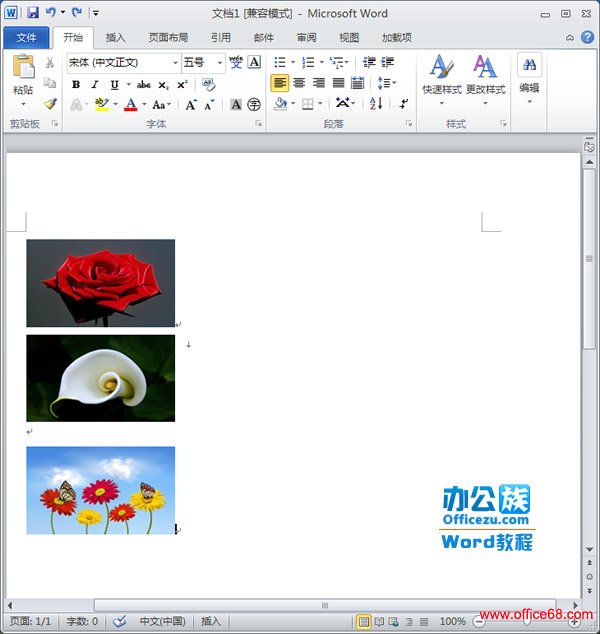
Task: Click the enclosed character (字) icon
Action: (254, 105)
